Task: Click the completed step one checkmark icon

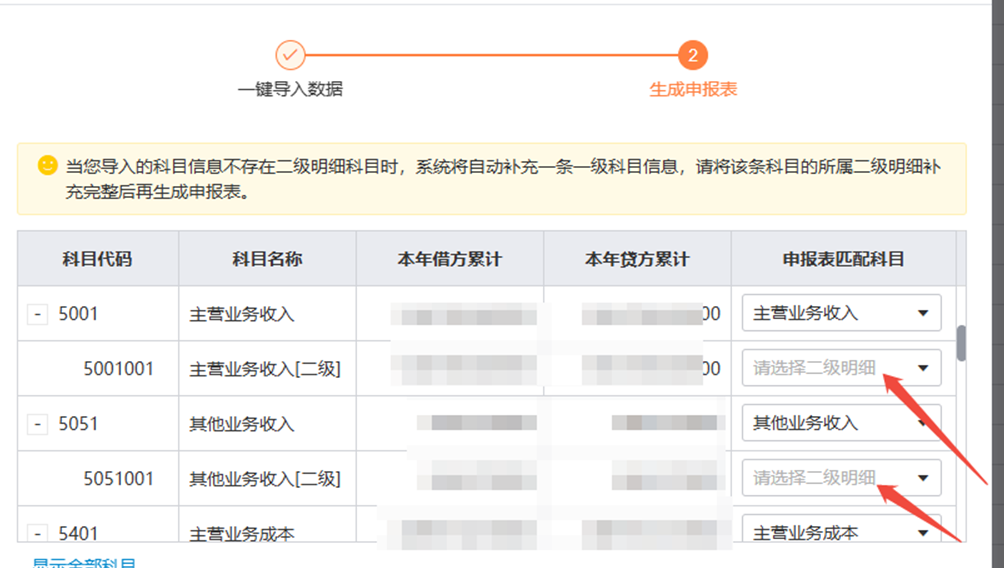Action: coord(290,55)
